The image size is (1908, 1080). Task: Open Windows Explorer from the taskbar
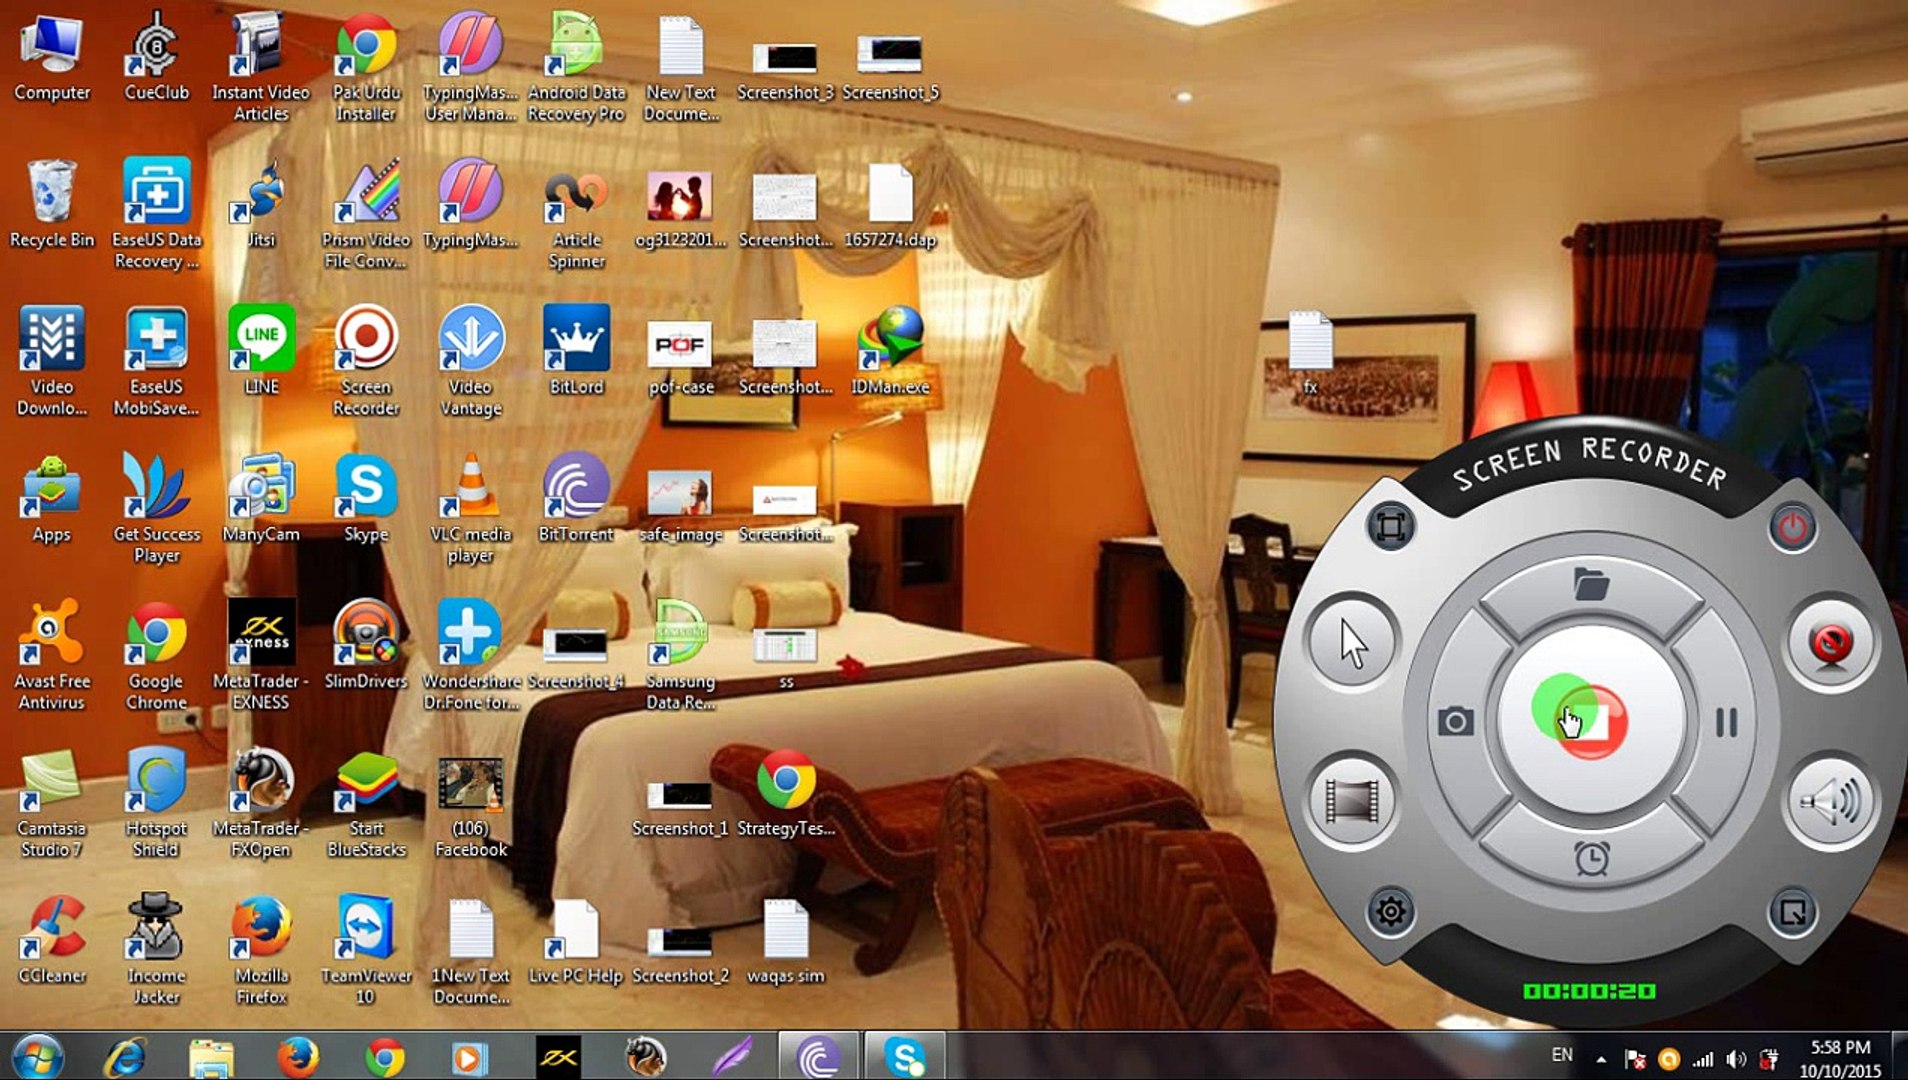coord(211,1057)
